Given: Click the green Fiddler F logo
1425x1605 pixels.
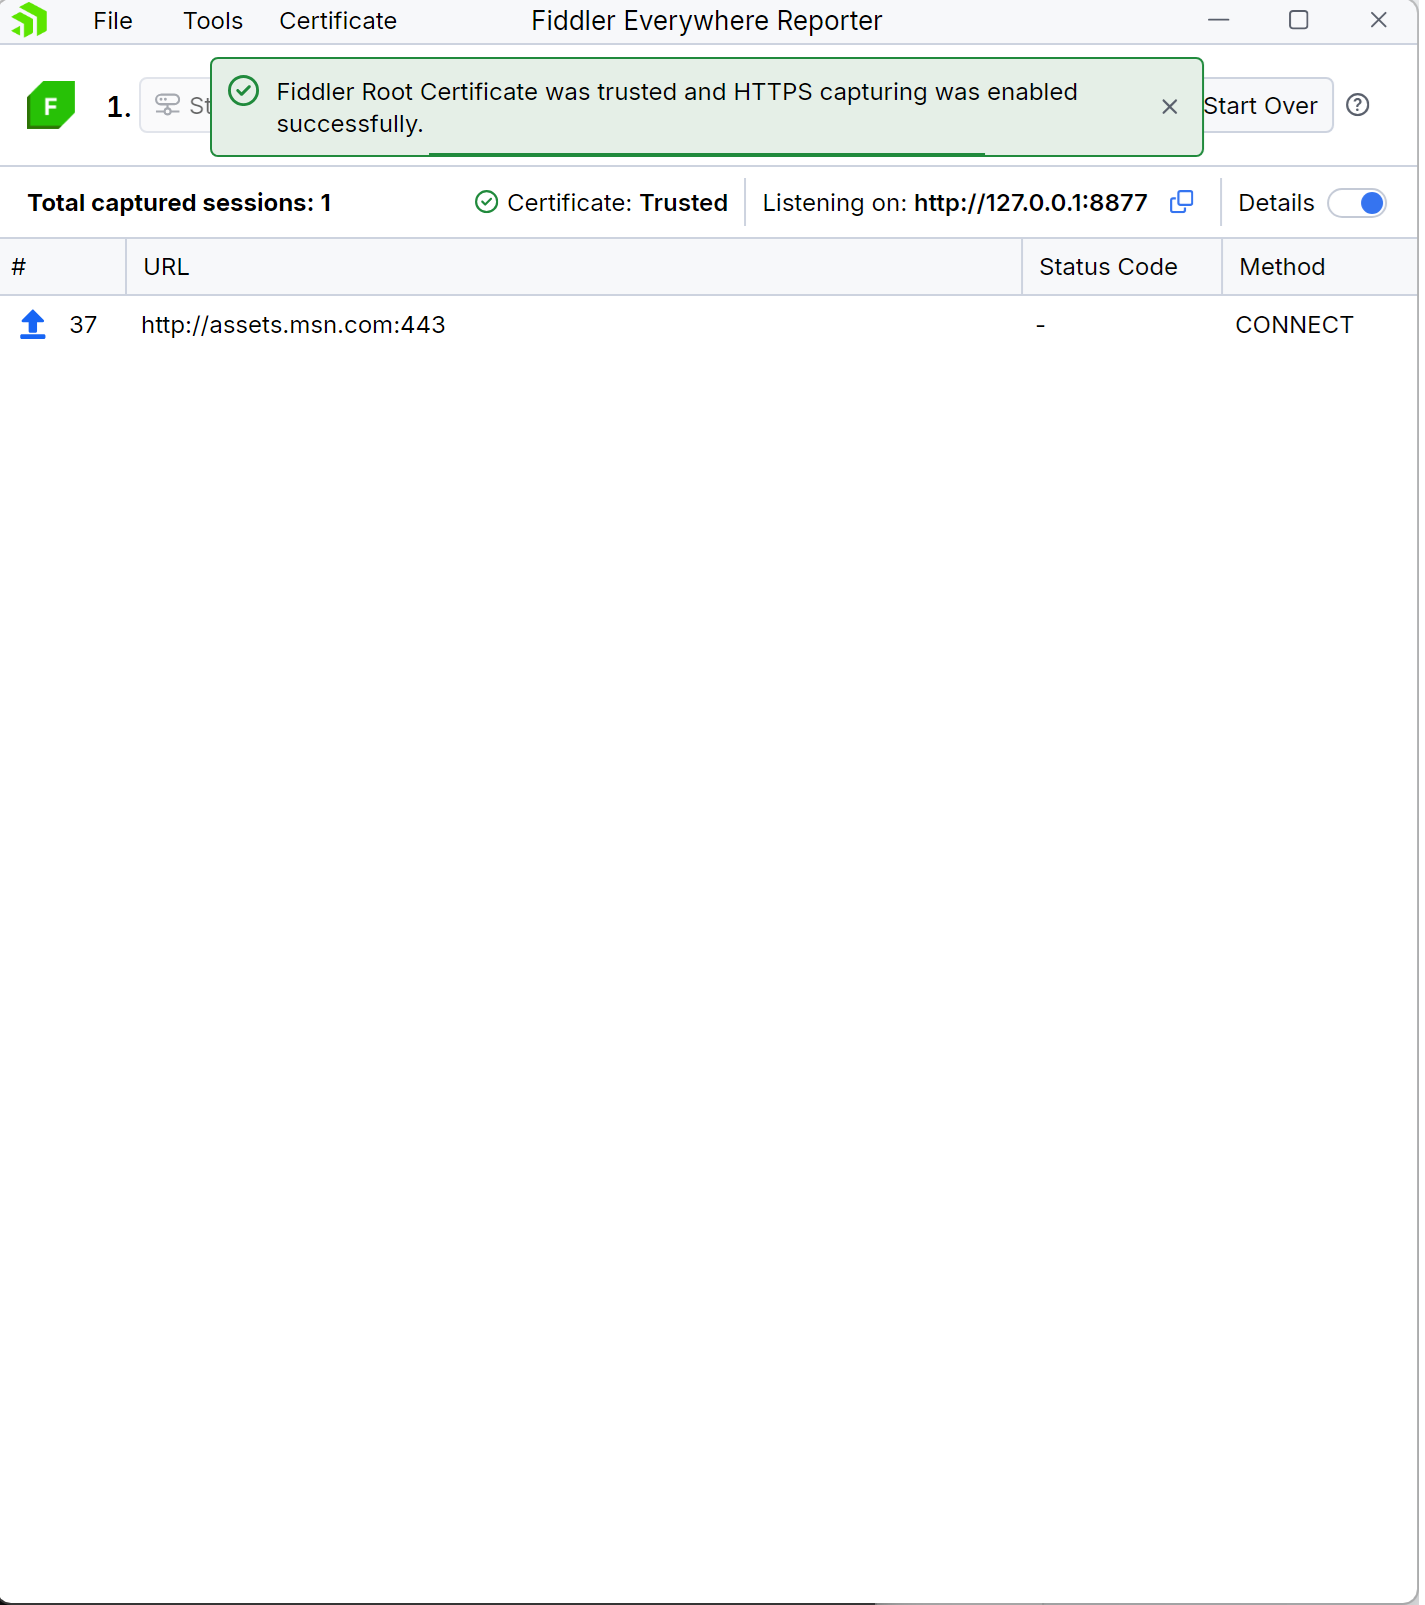Looking at the screenshot, I should click(51, 105).
